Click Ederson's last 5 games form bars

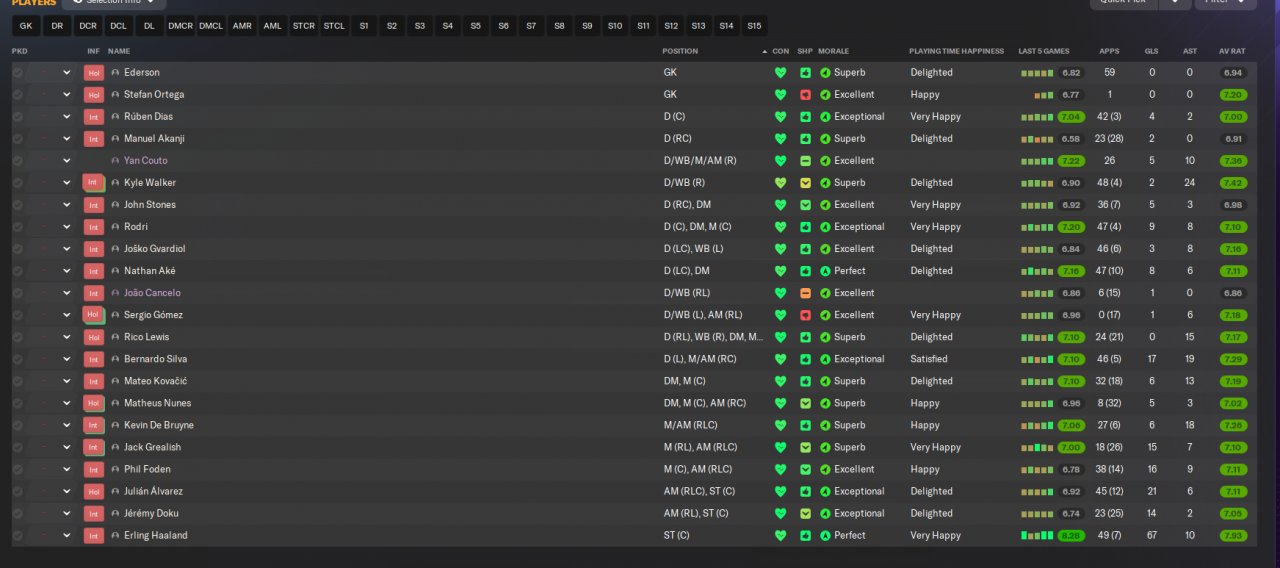point(1037,73)
